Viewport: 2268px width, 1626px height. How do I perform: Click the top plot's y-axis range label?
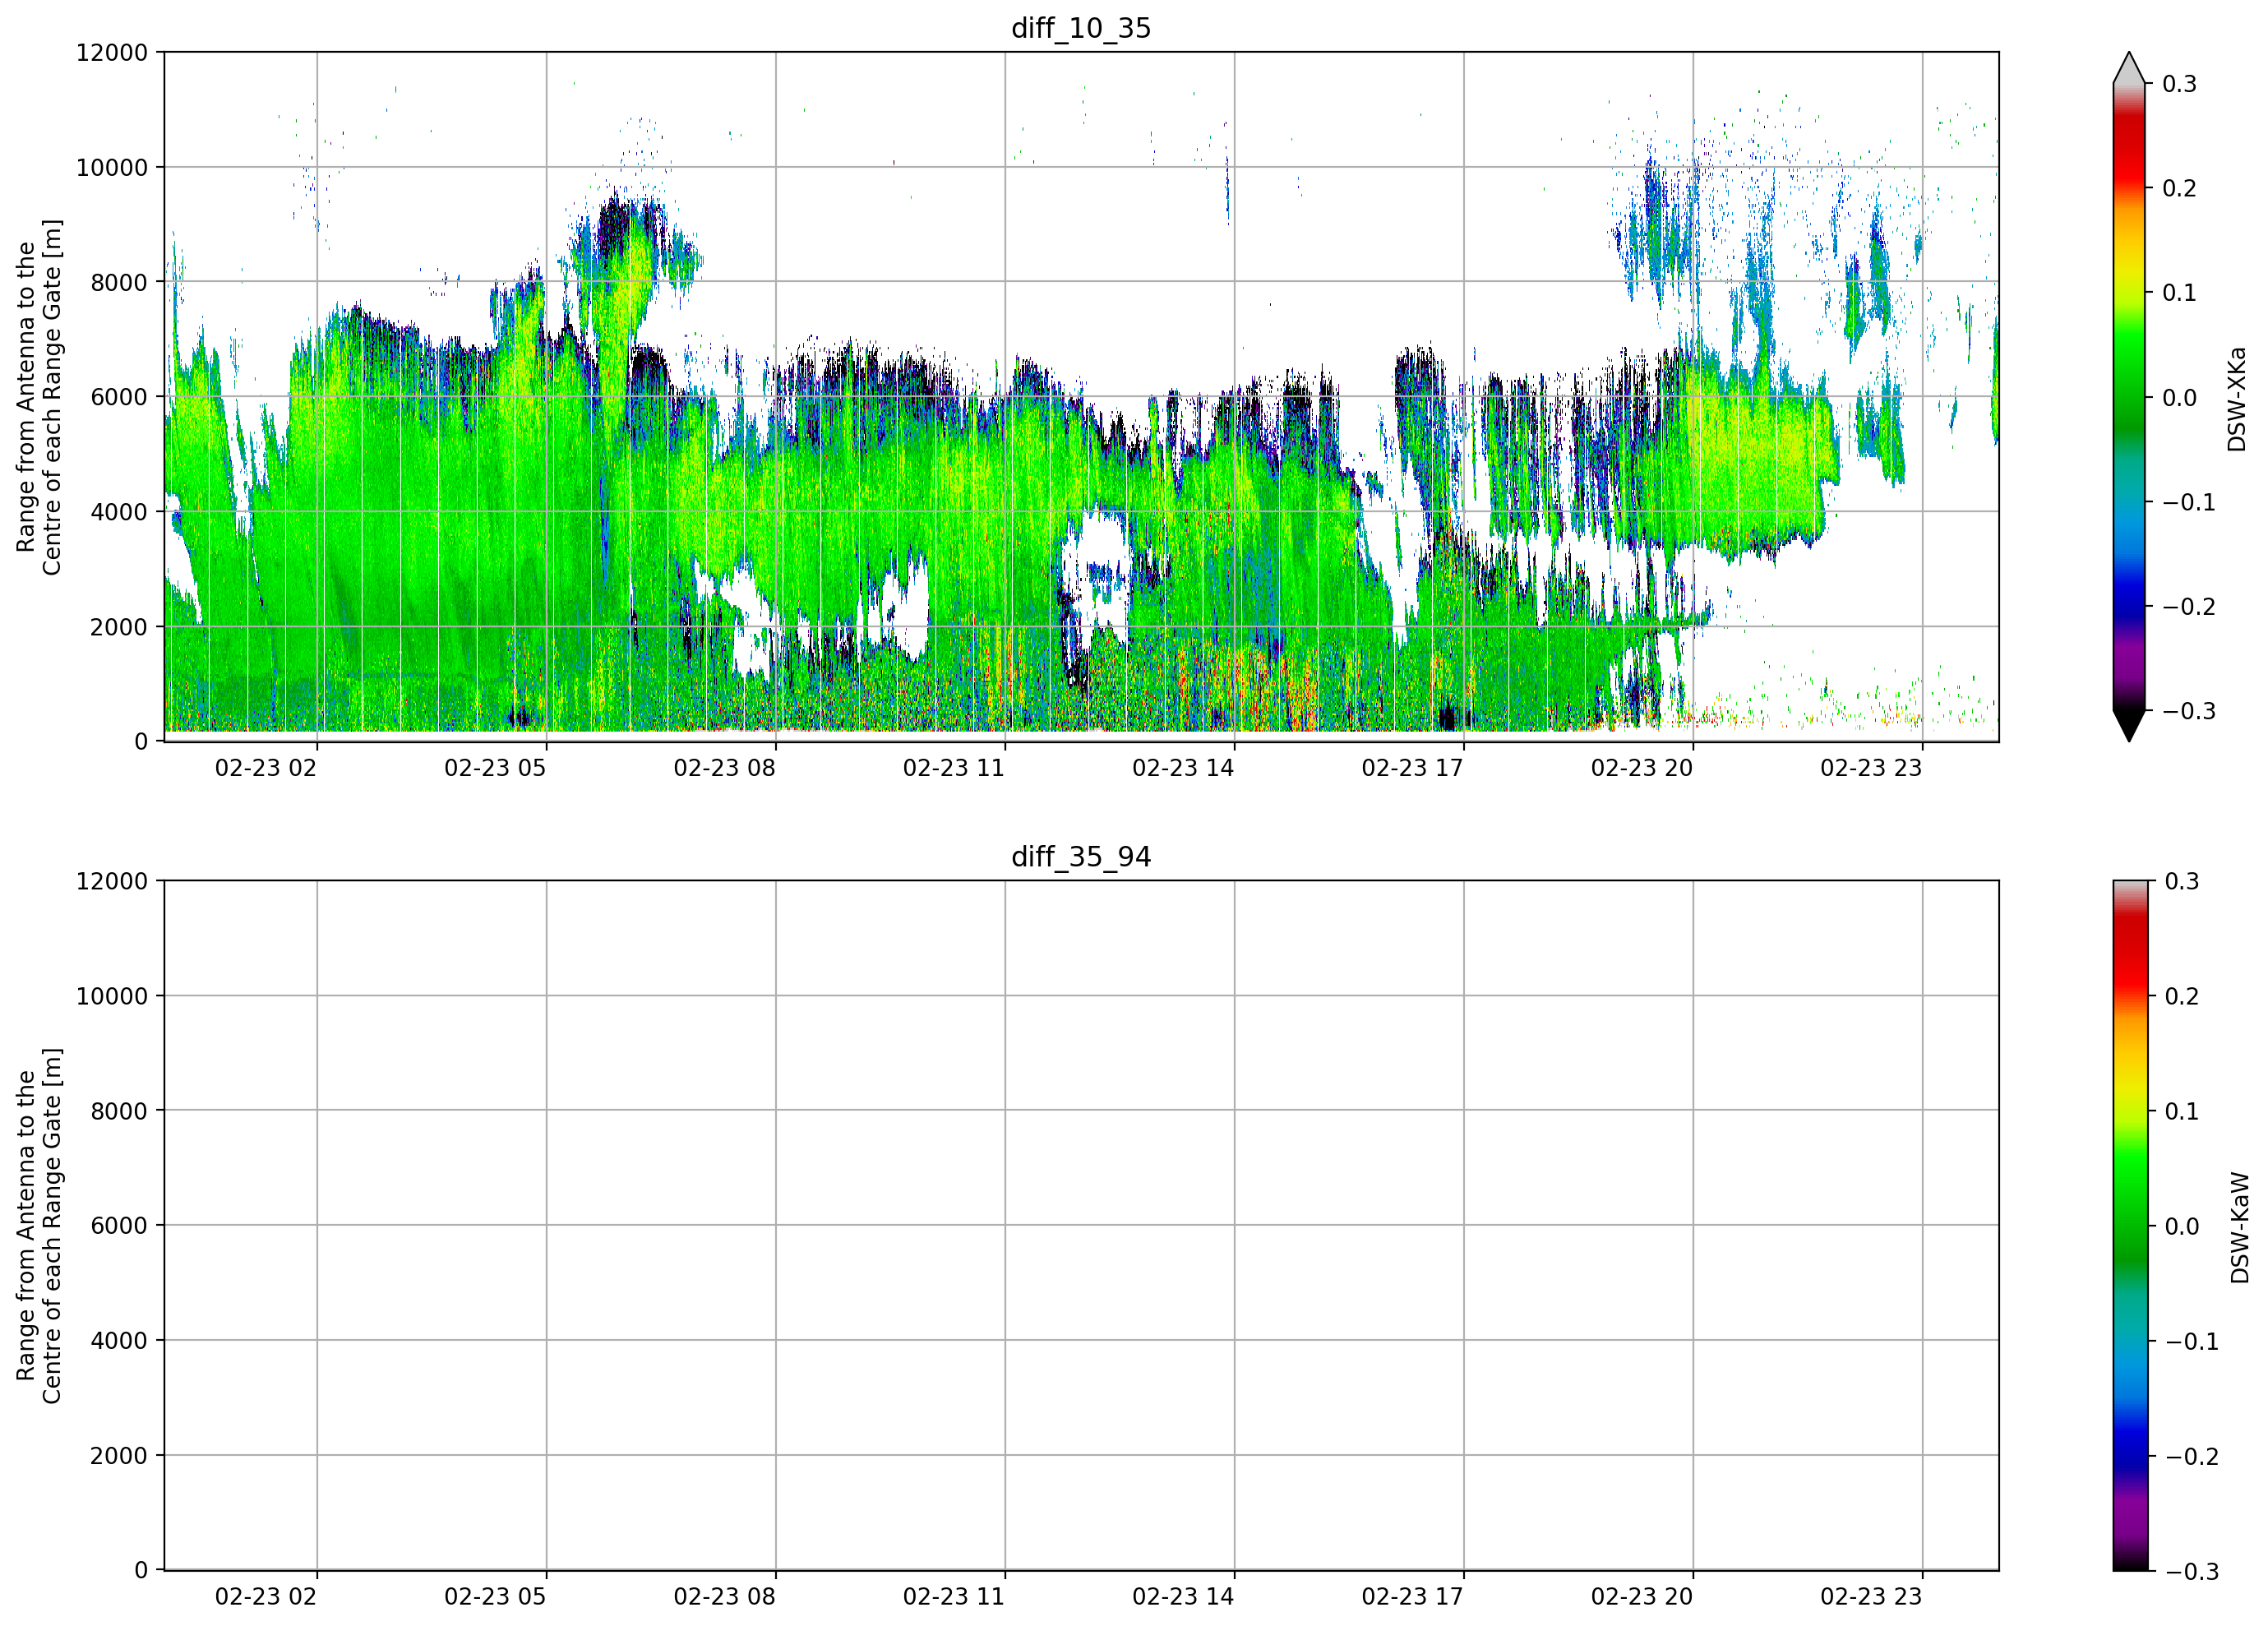pyautogui.click(x=39, y=397)
